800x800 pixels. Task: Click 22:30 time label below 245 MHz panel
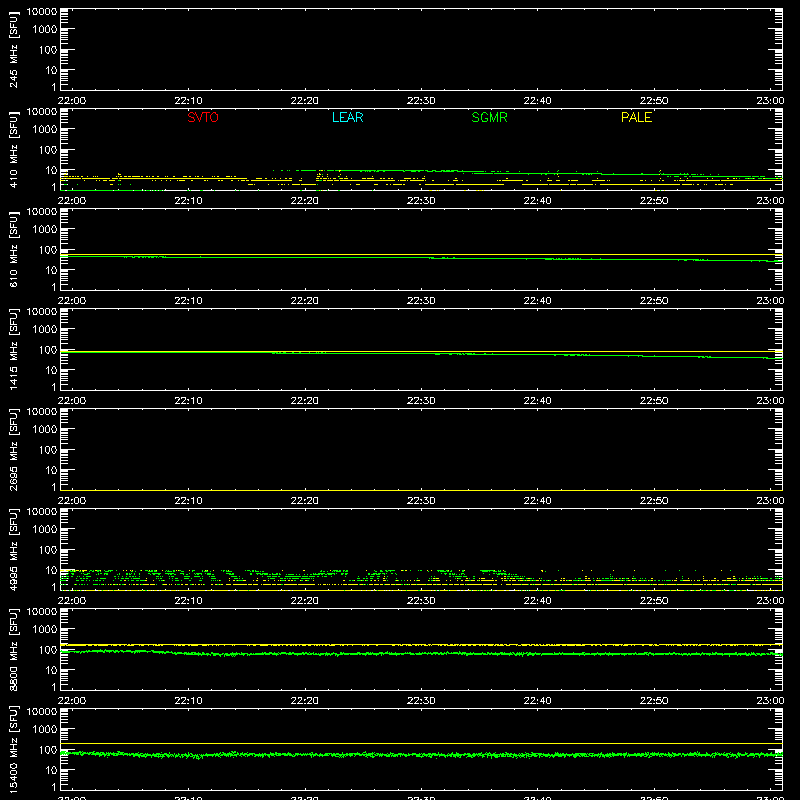point(421,101)
